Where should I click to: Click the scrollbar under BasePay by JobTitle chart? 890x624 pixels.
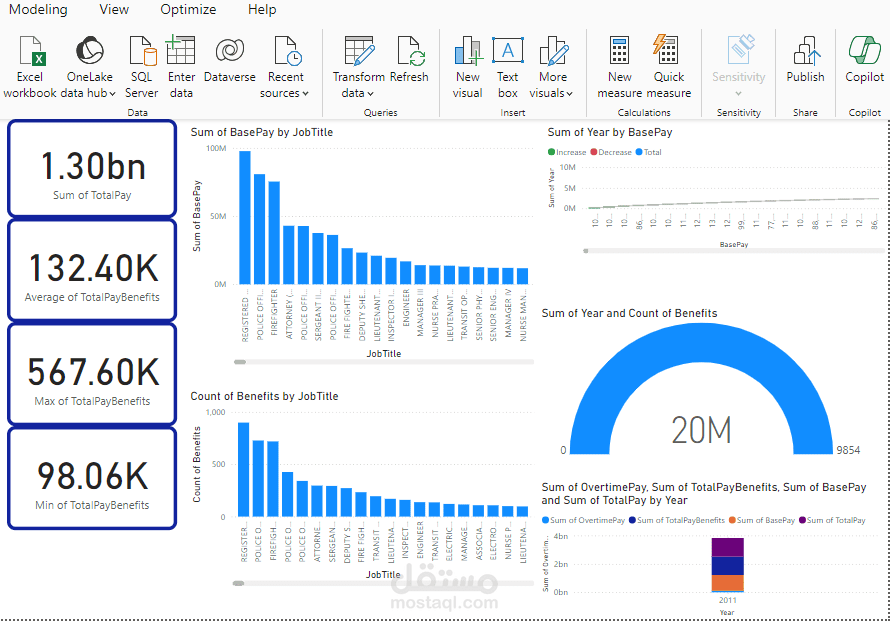tap(240, 358)
